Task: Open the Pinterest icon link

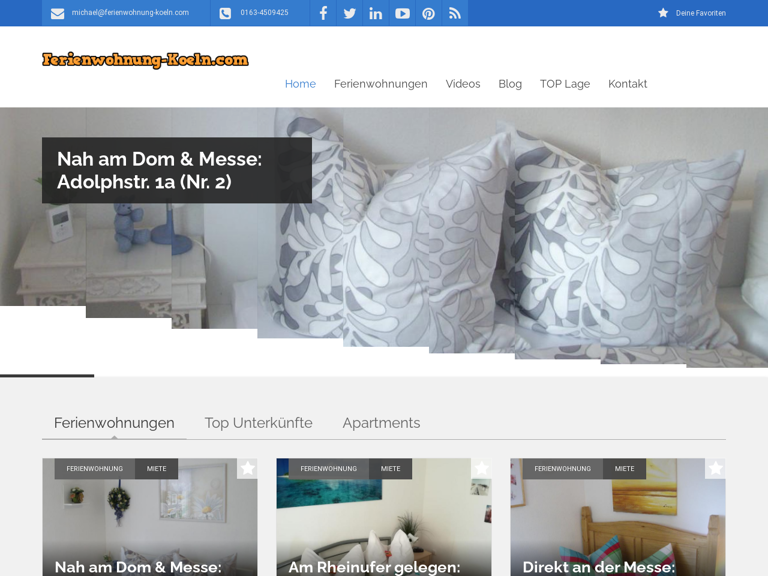Action: click(428, 13)
